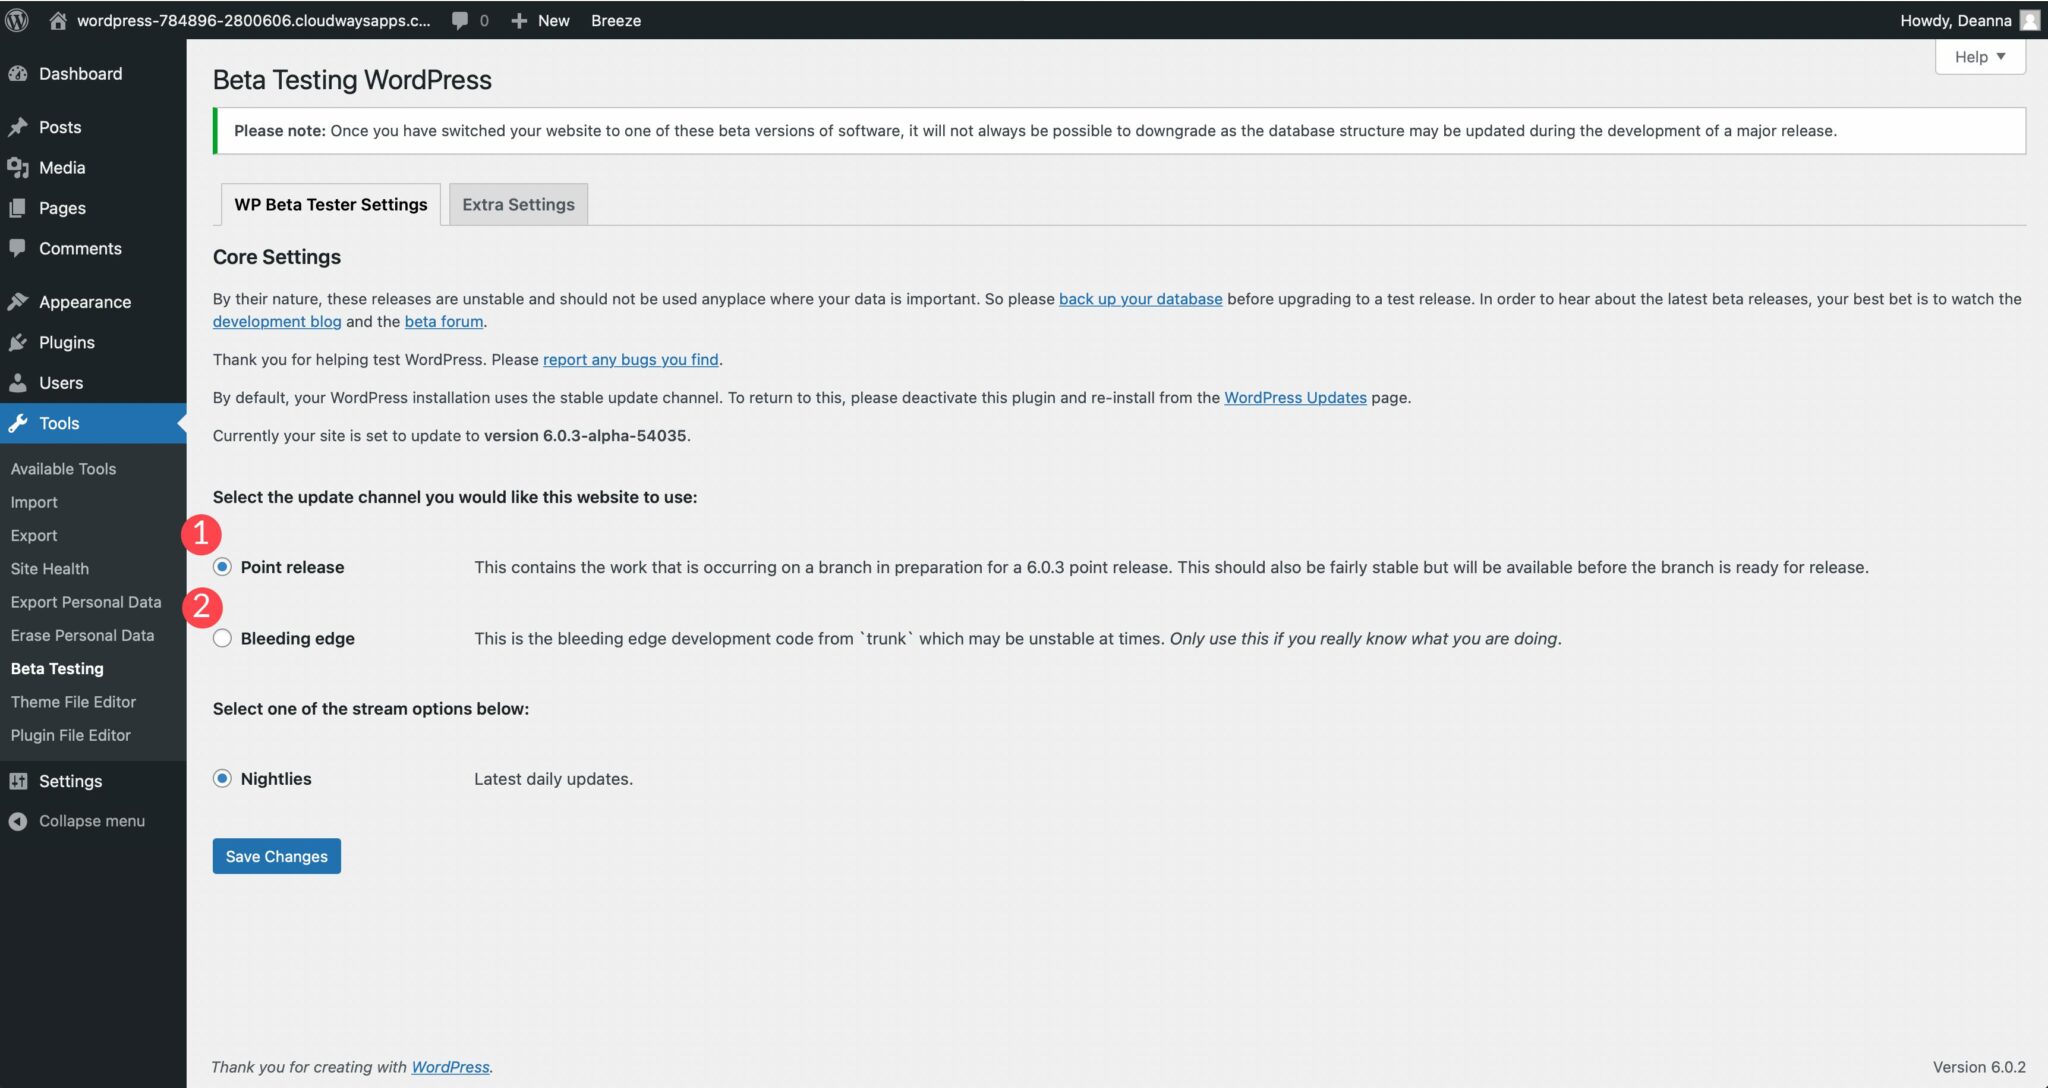Click the Settings icon in sidebar
This screenshot has width=2048, height=1088.
tap(20, 782)
